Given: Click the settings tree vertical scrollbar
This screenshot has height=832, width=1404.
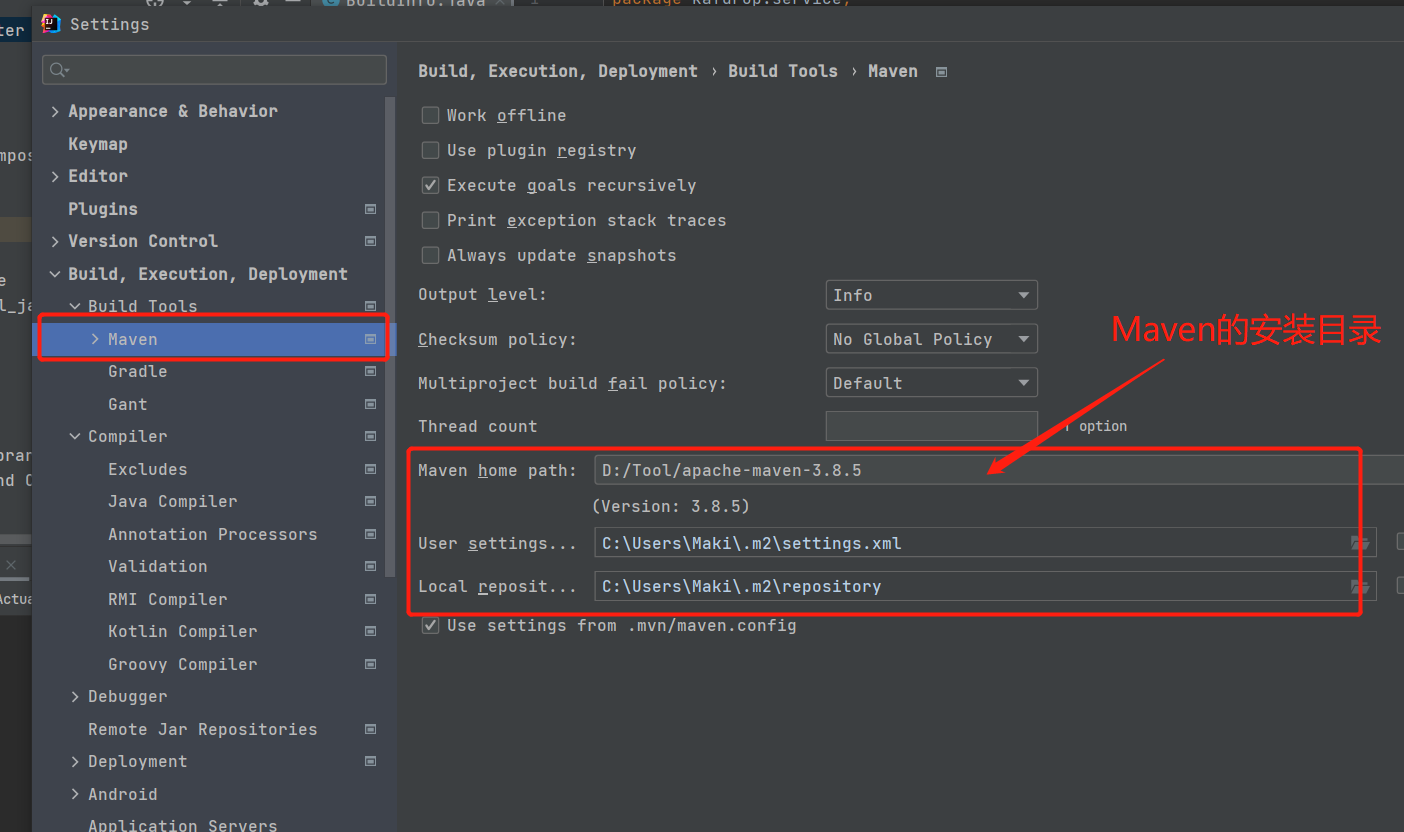Looking at the screenshot, I should click(x=391, y=336).
